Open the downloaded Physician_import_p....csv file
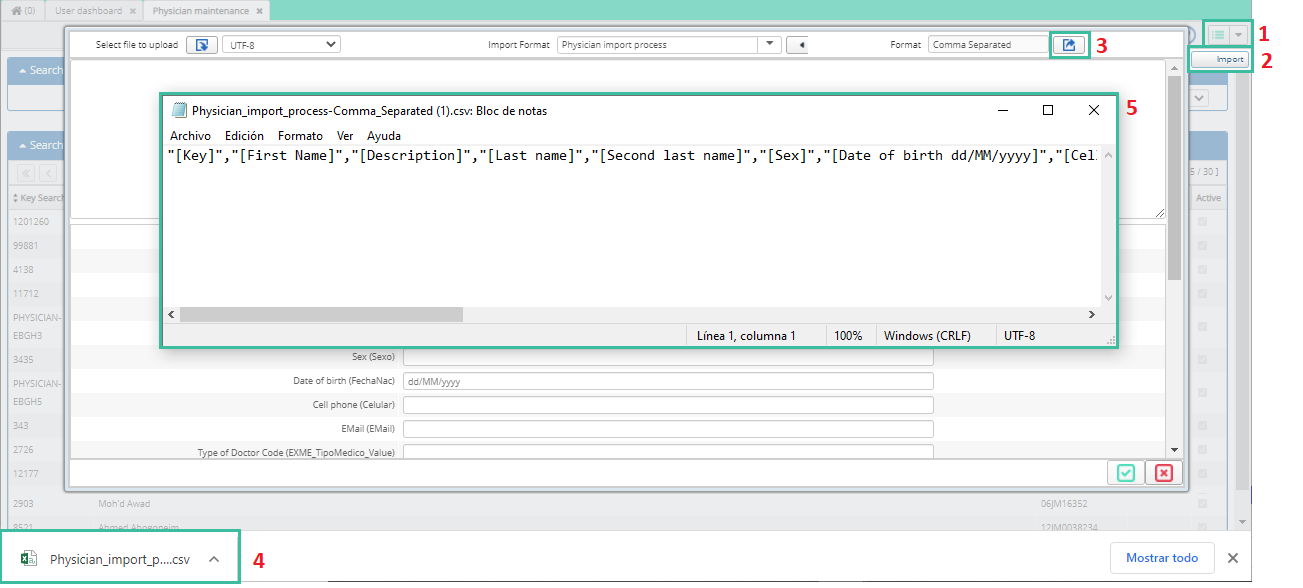This screenshot has height=588, width=1303. click(x=119, y=559)
